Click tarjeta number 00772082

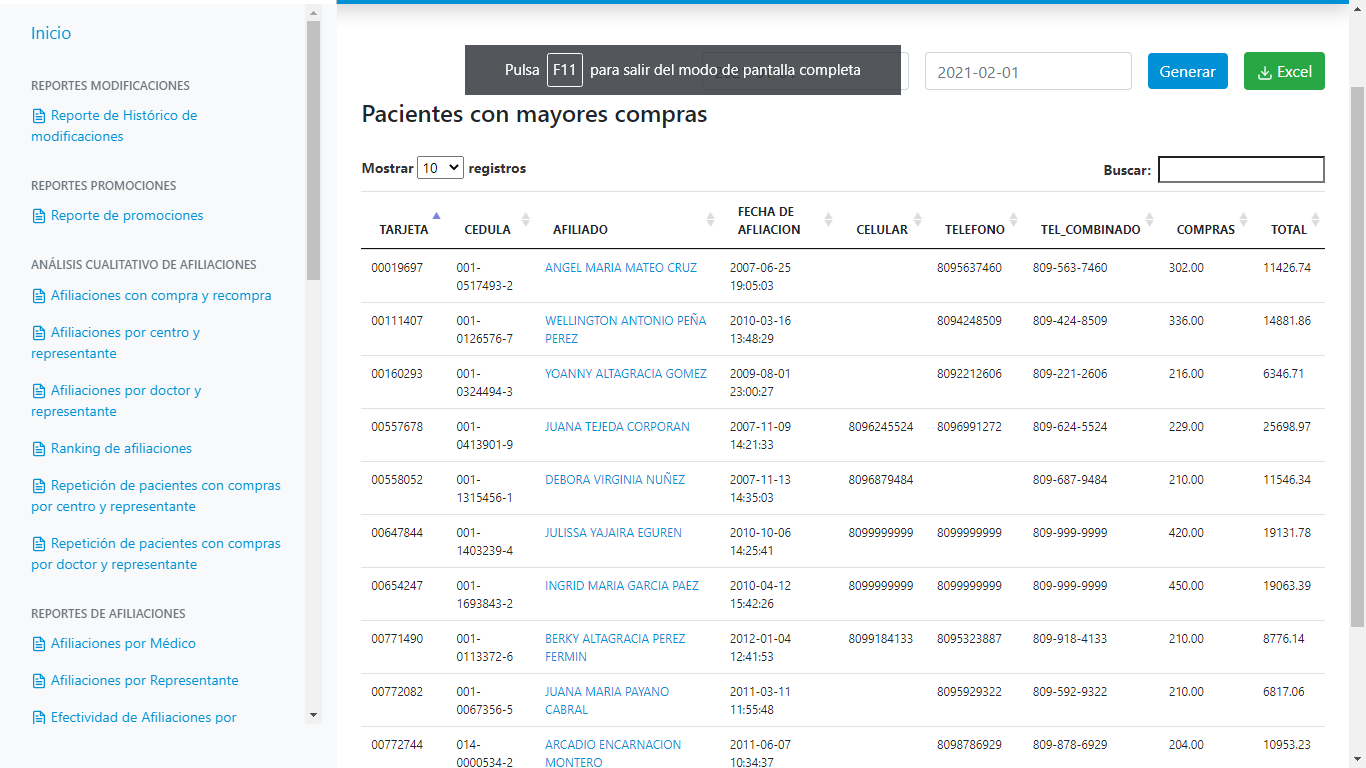coord(397,692)
